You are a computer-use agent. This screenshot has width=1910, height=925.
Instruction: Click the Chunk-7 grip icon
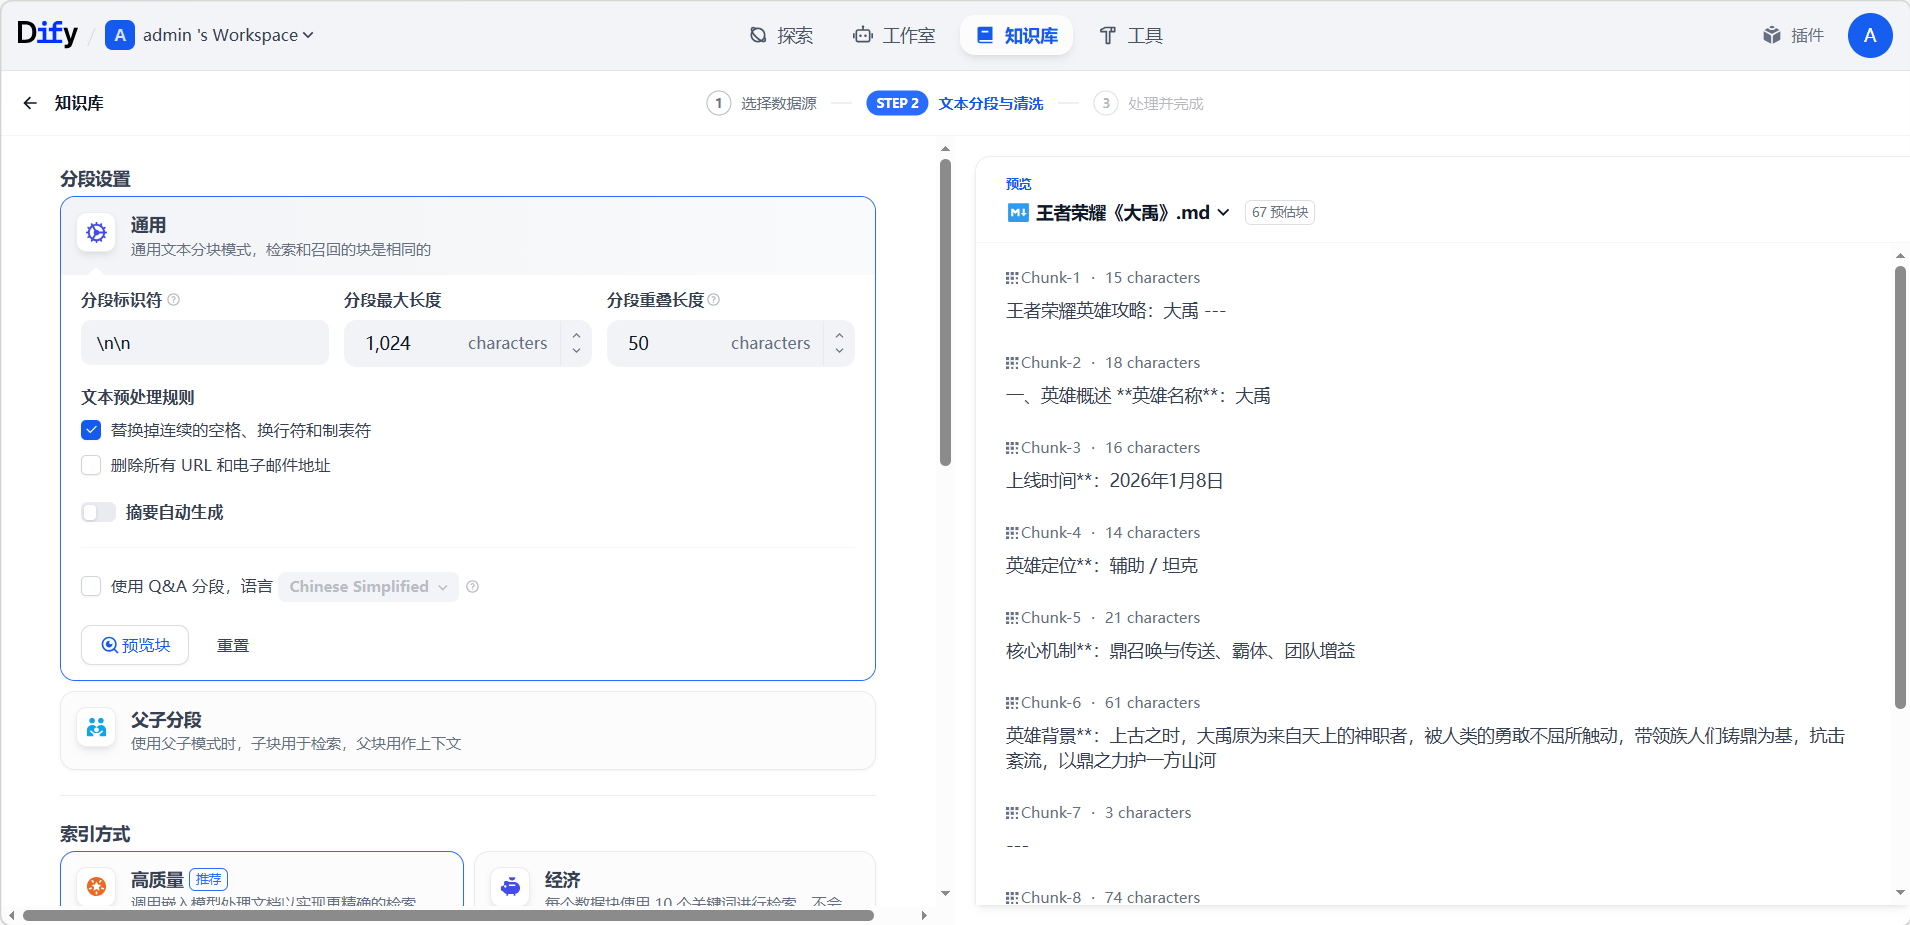click(x=1012, y=813)
